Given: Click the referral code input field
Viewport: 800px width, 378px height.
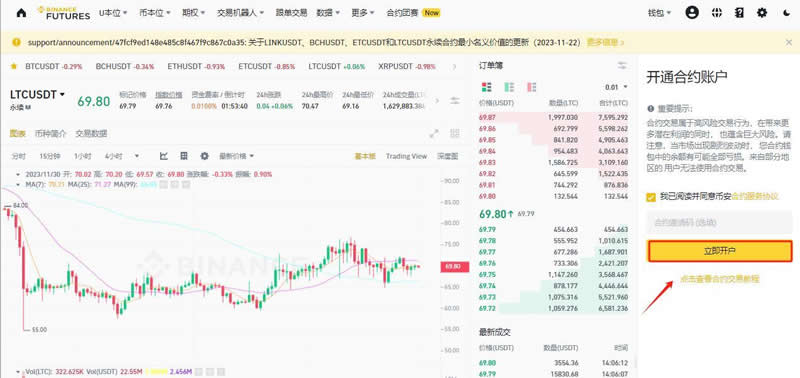Looking at the screenshot, I should [719, 222].
